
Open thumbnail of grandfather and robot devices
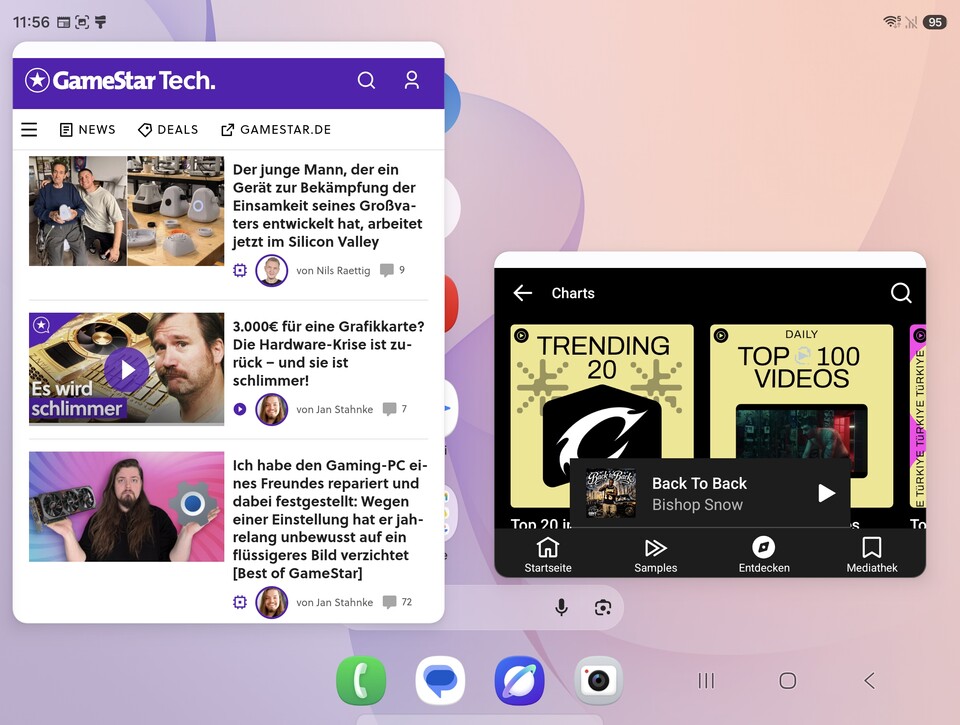[127, 211]
